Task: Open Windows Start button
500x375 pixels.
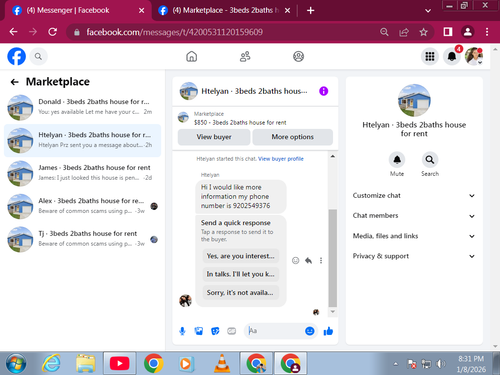Action: point(16,363)
